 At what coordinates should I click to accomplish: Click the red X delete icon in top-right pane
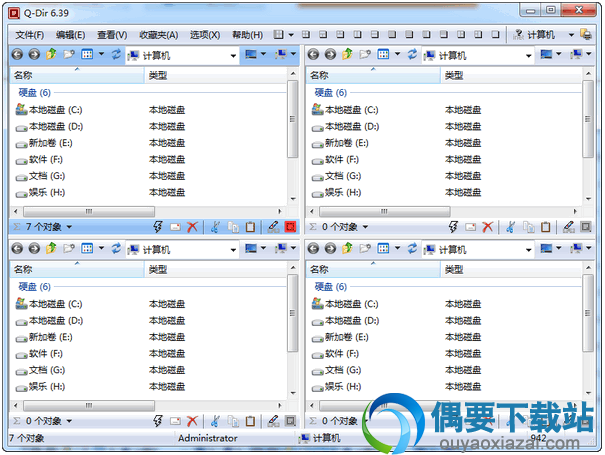(x=488, y=227)
